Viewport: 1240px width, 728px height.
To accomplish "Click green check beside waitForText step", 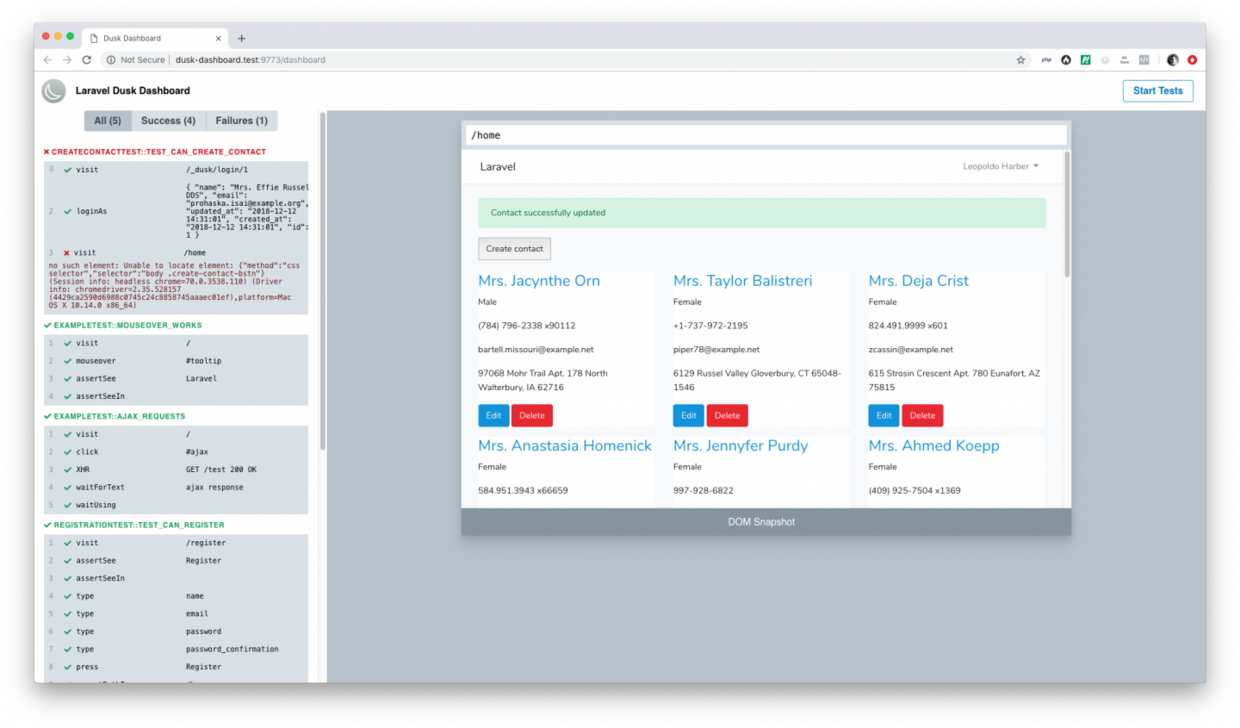I will point(67,488).
